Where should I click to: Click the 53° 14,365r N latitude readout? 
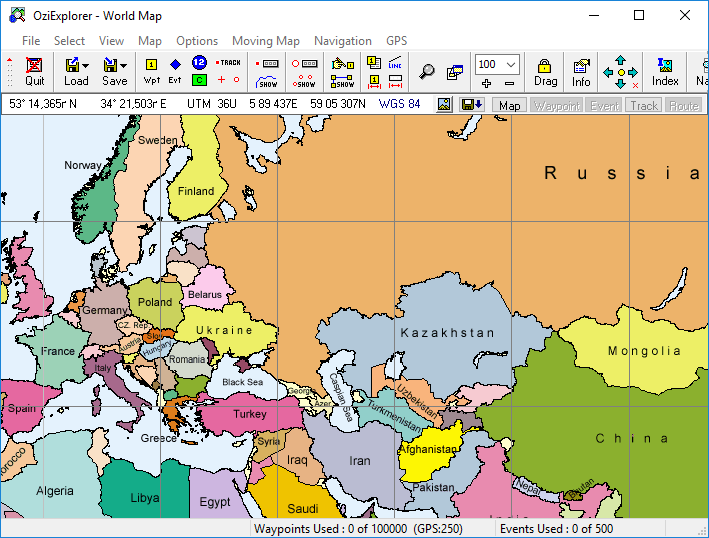click(x=43, y=104)
